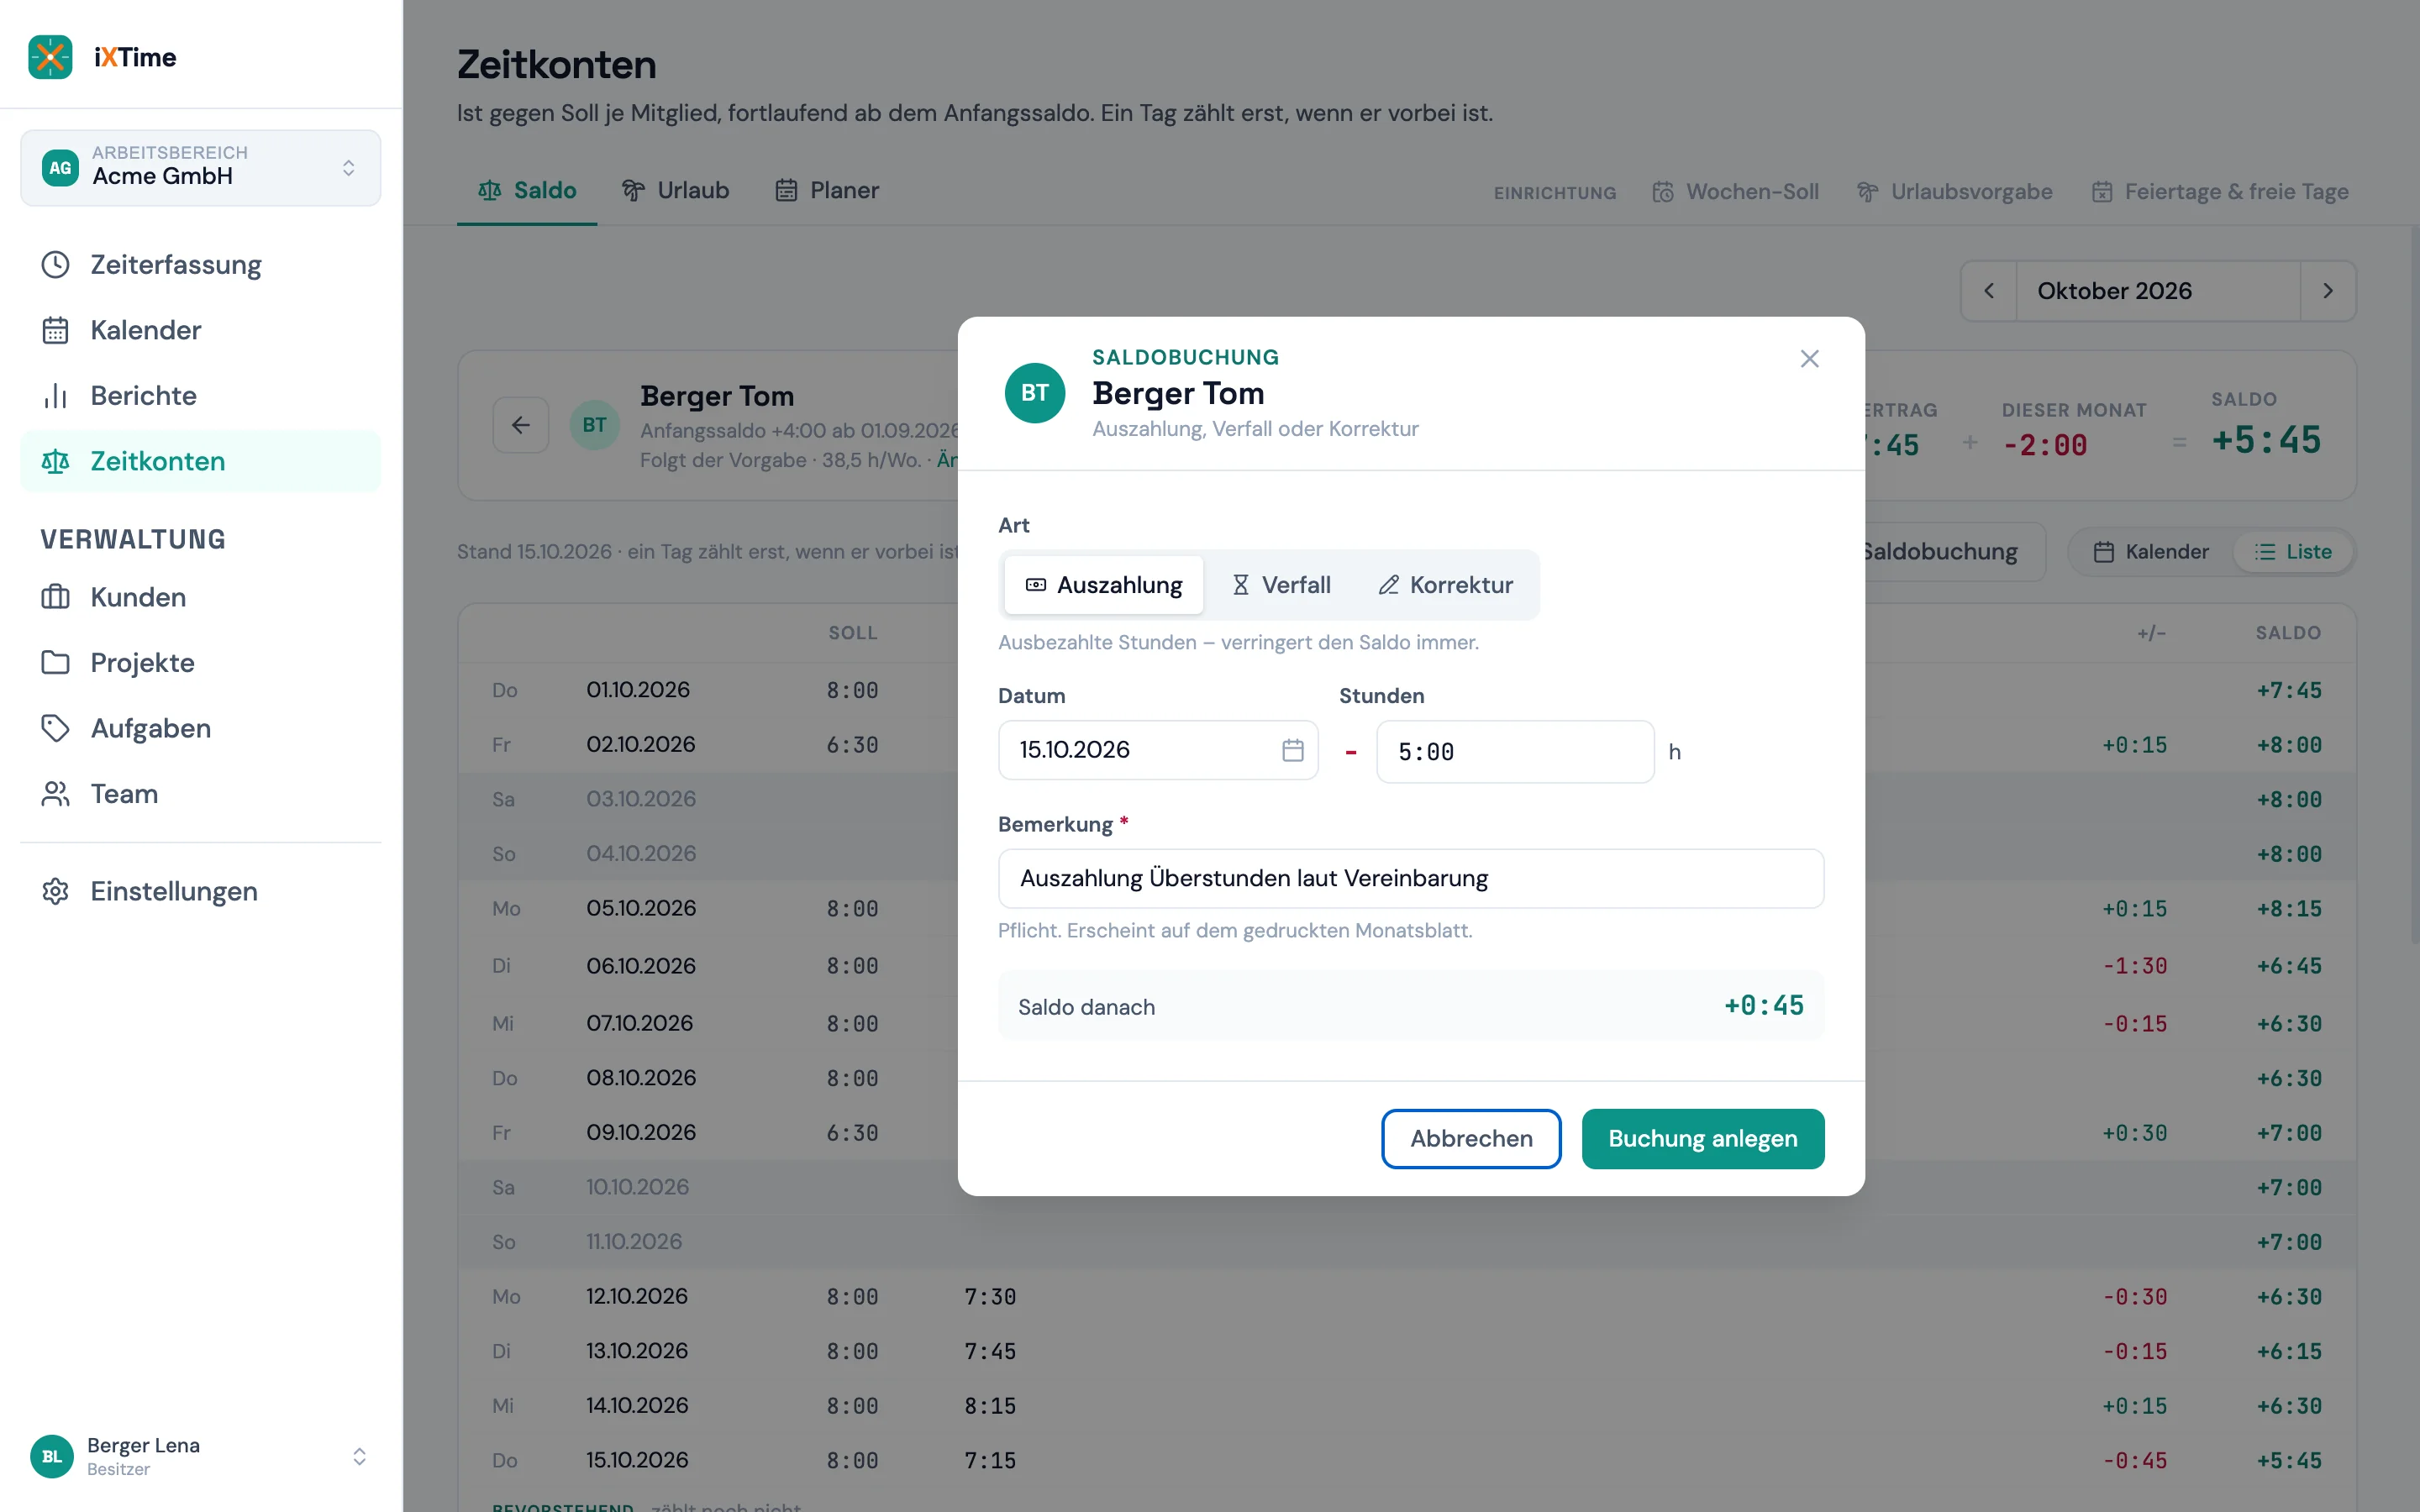Click the AG workspace avatar
The height and width of the screenshot is (1512, 2420).
click(61, 167)
